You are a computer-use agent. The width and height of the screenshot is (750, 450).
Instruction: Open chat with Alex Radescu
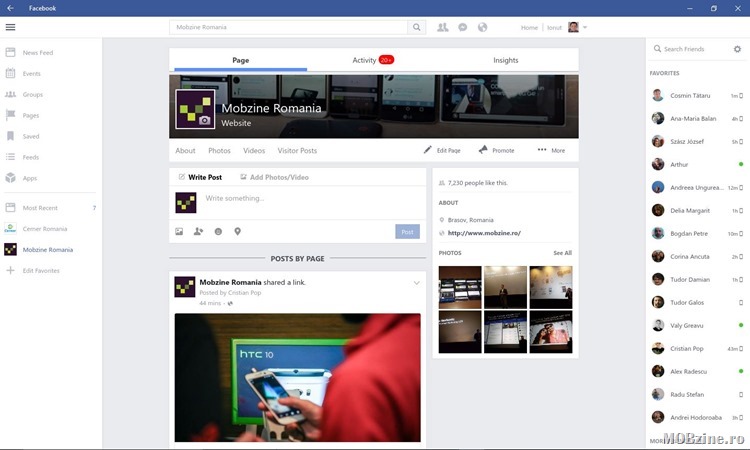[697, 372]
